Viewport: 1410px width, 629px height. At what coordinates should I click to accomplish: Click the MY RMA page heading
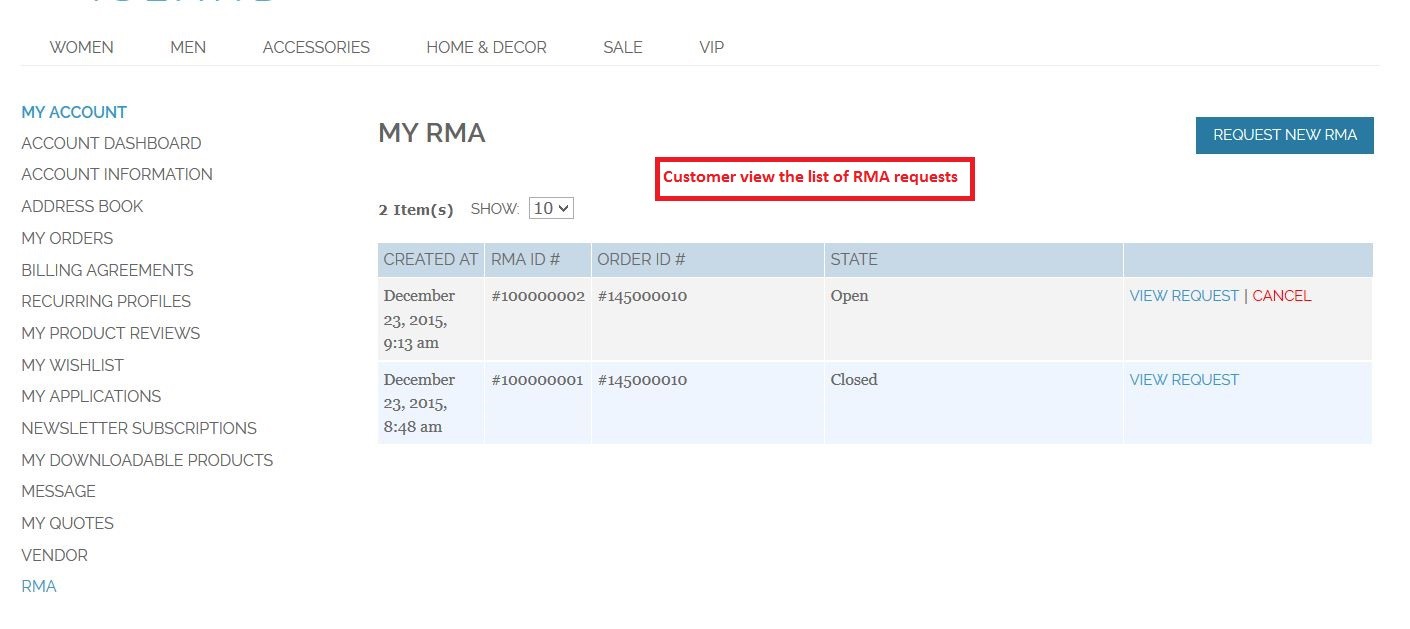[432, 133]
